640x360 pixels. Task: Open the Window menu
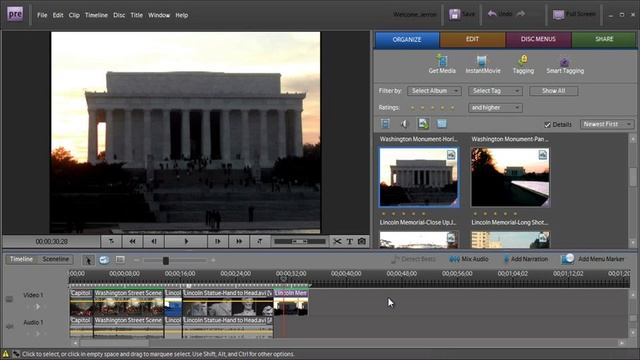click(159, 15)
